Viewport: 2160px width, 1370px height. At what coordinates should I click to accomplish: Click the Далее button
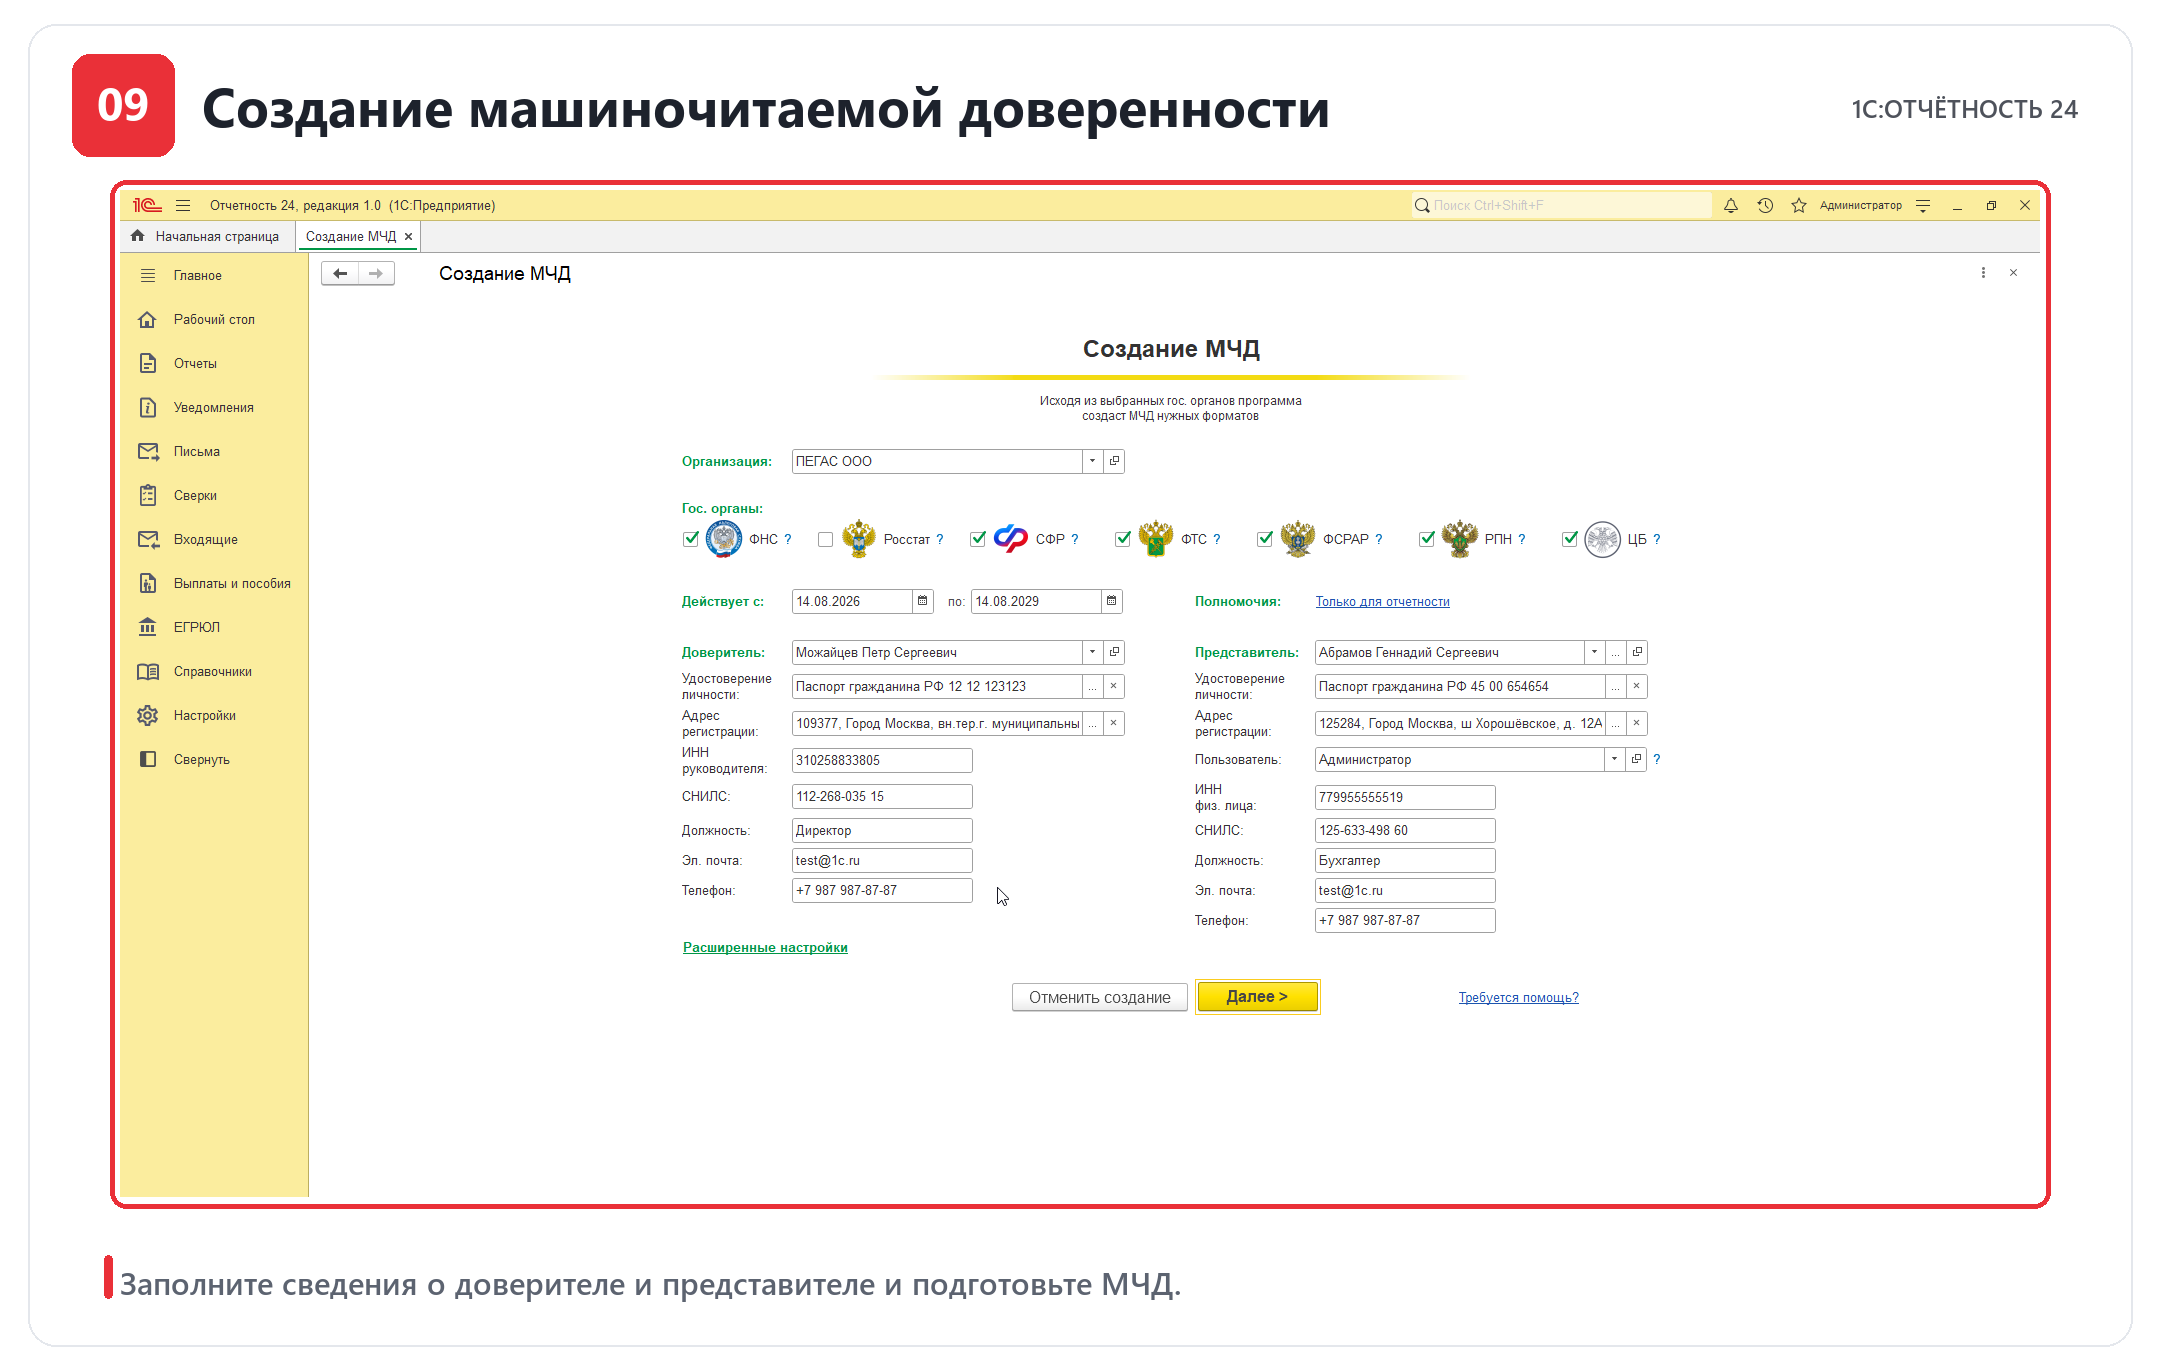pyautogui.click(x=1257, y=997)
